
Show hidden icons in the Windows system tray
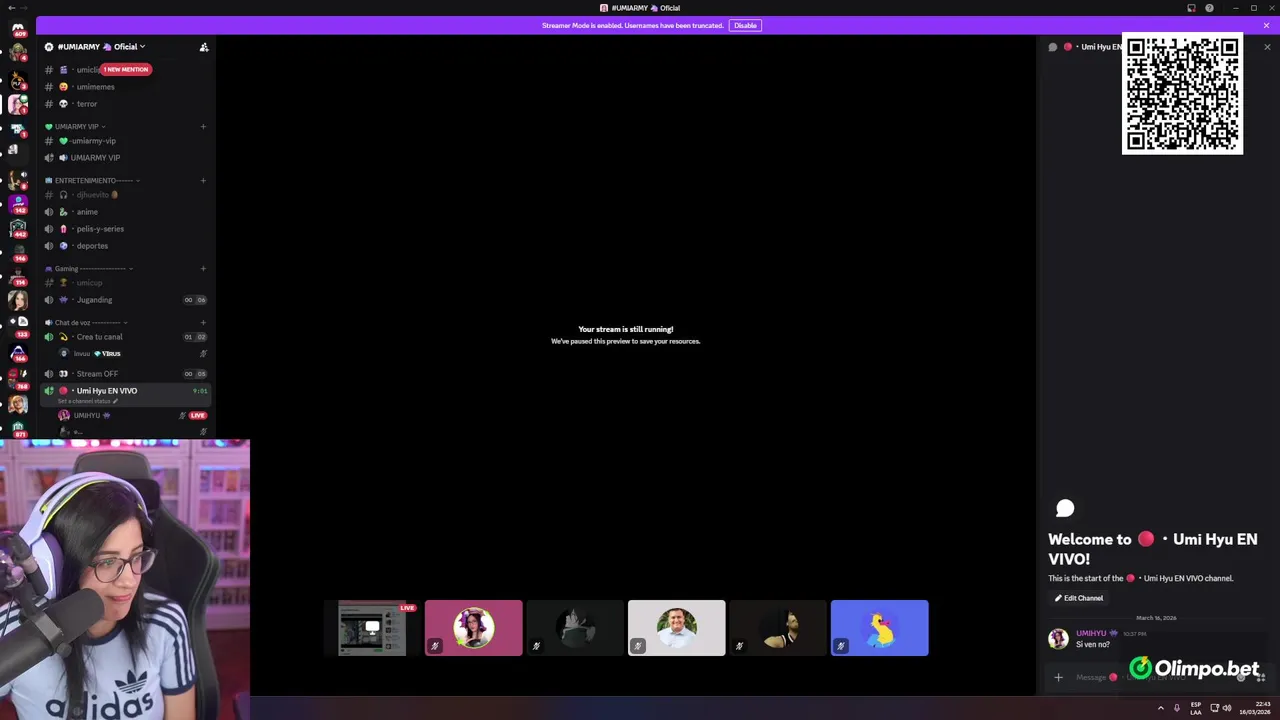coord(1160,708)
